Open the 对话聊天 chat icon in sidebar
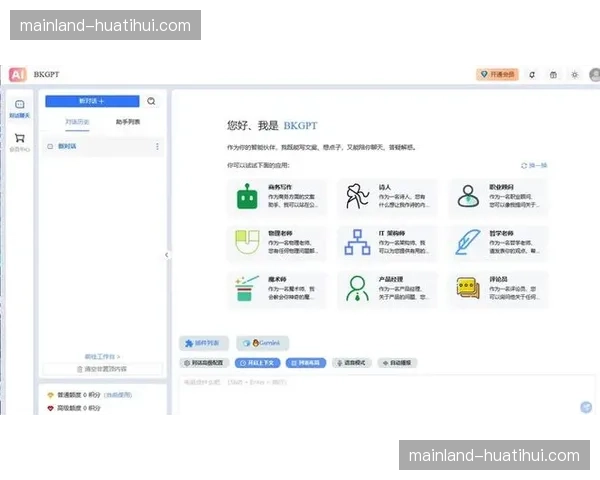 pos(19,106)
